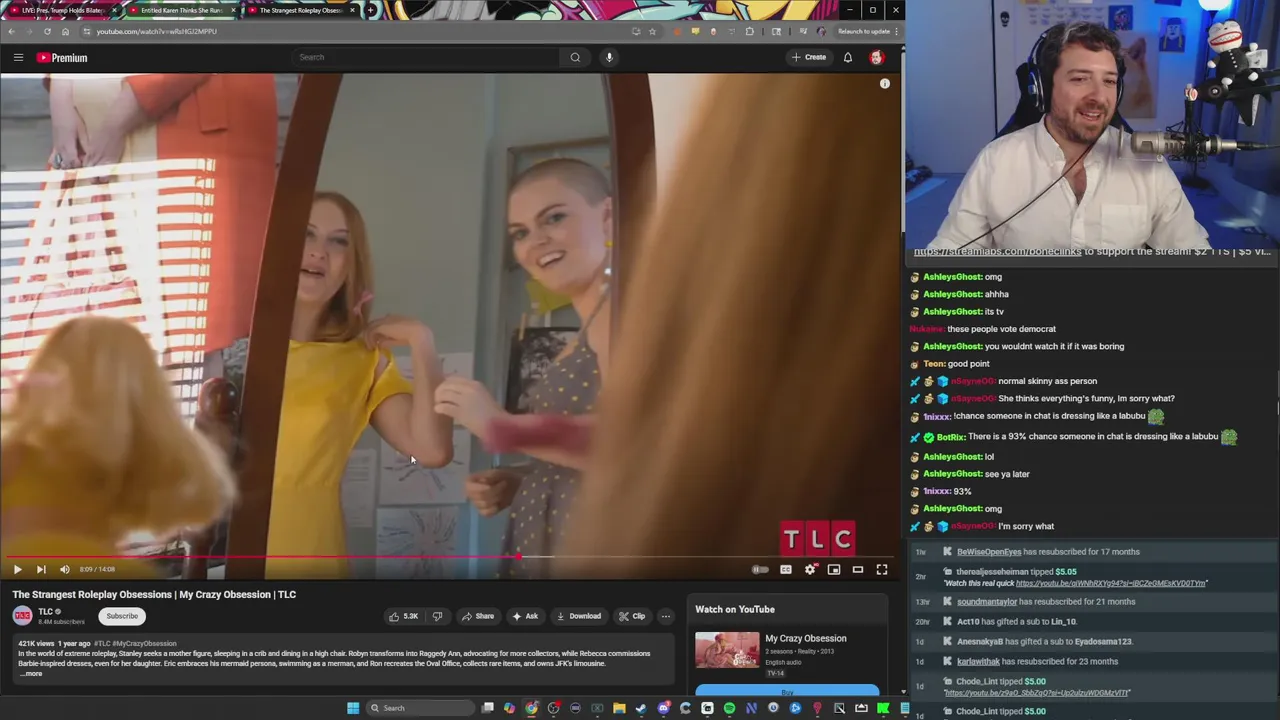Click the Ask button

pos(525,616)
